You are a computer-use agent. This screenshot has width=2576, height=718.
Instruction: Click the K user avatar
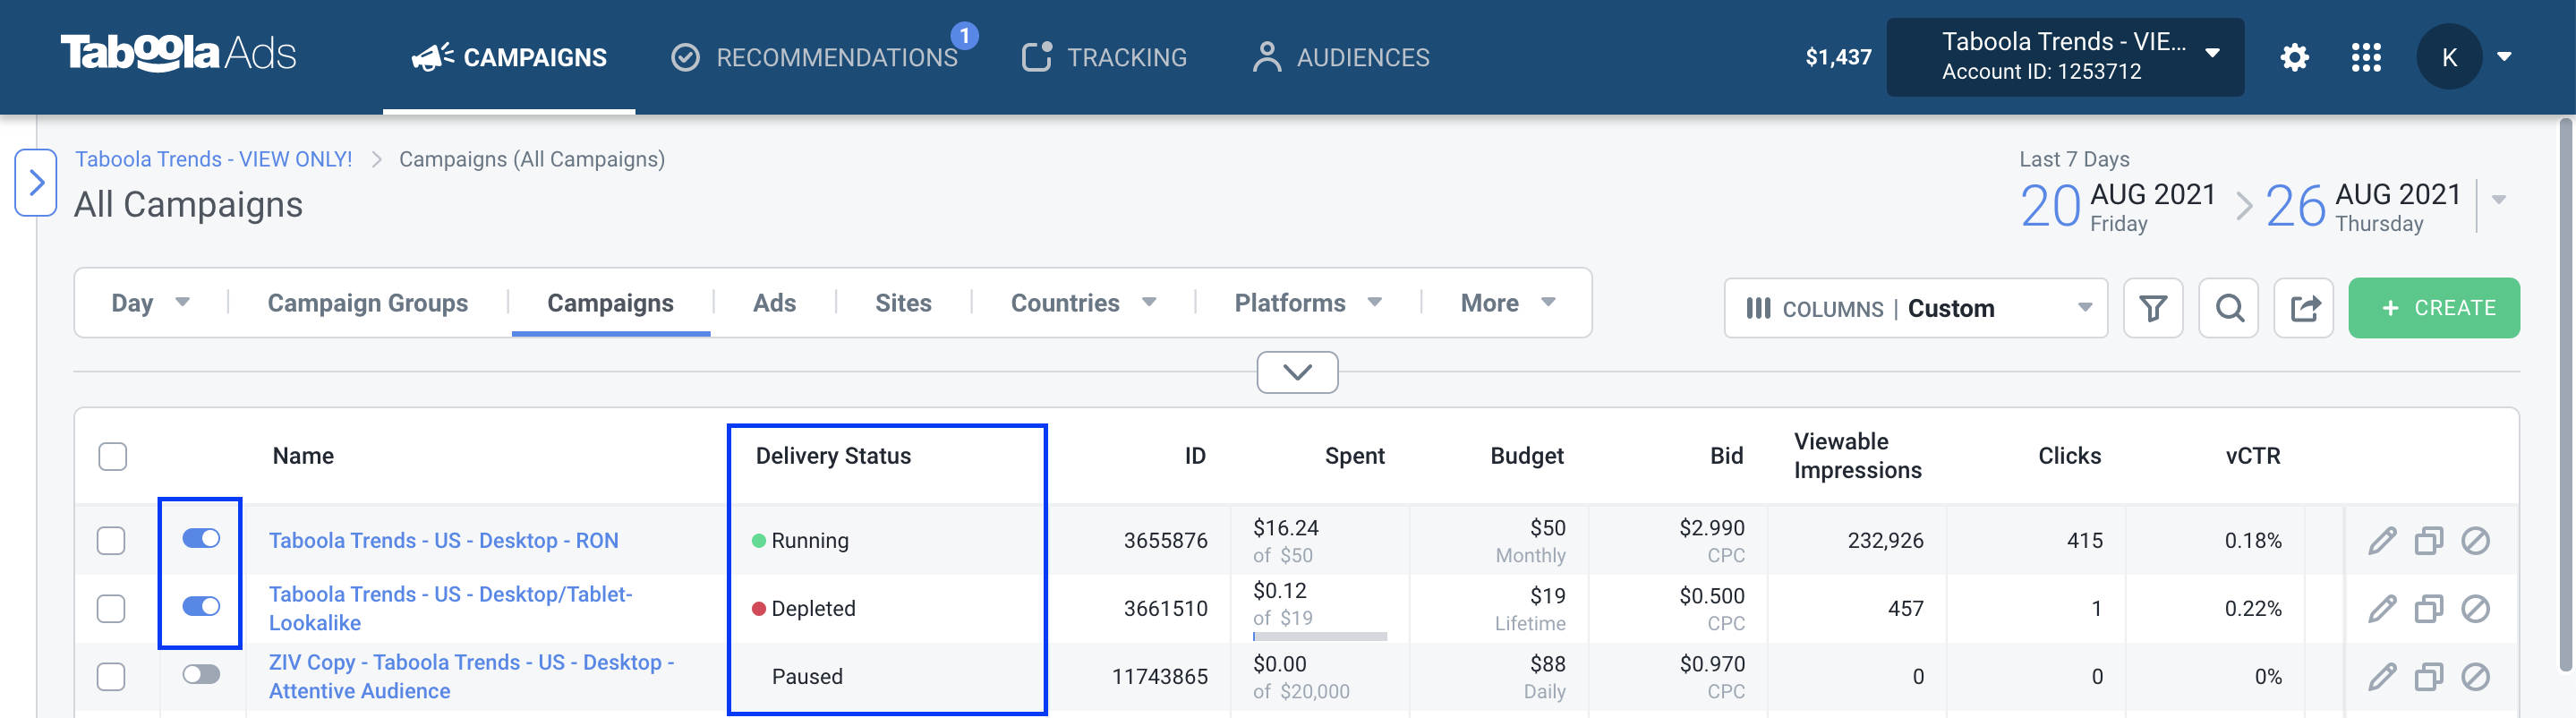2449,57
